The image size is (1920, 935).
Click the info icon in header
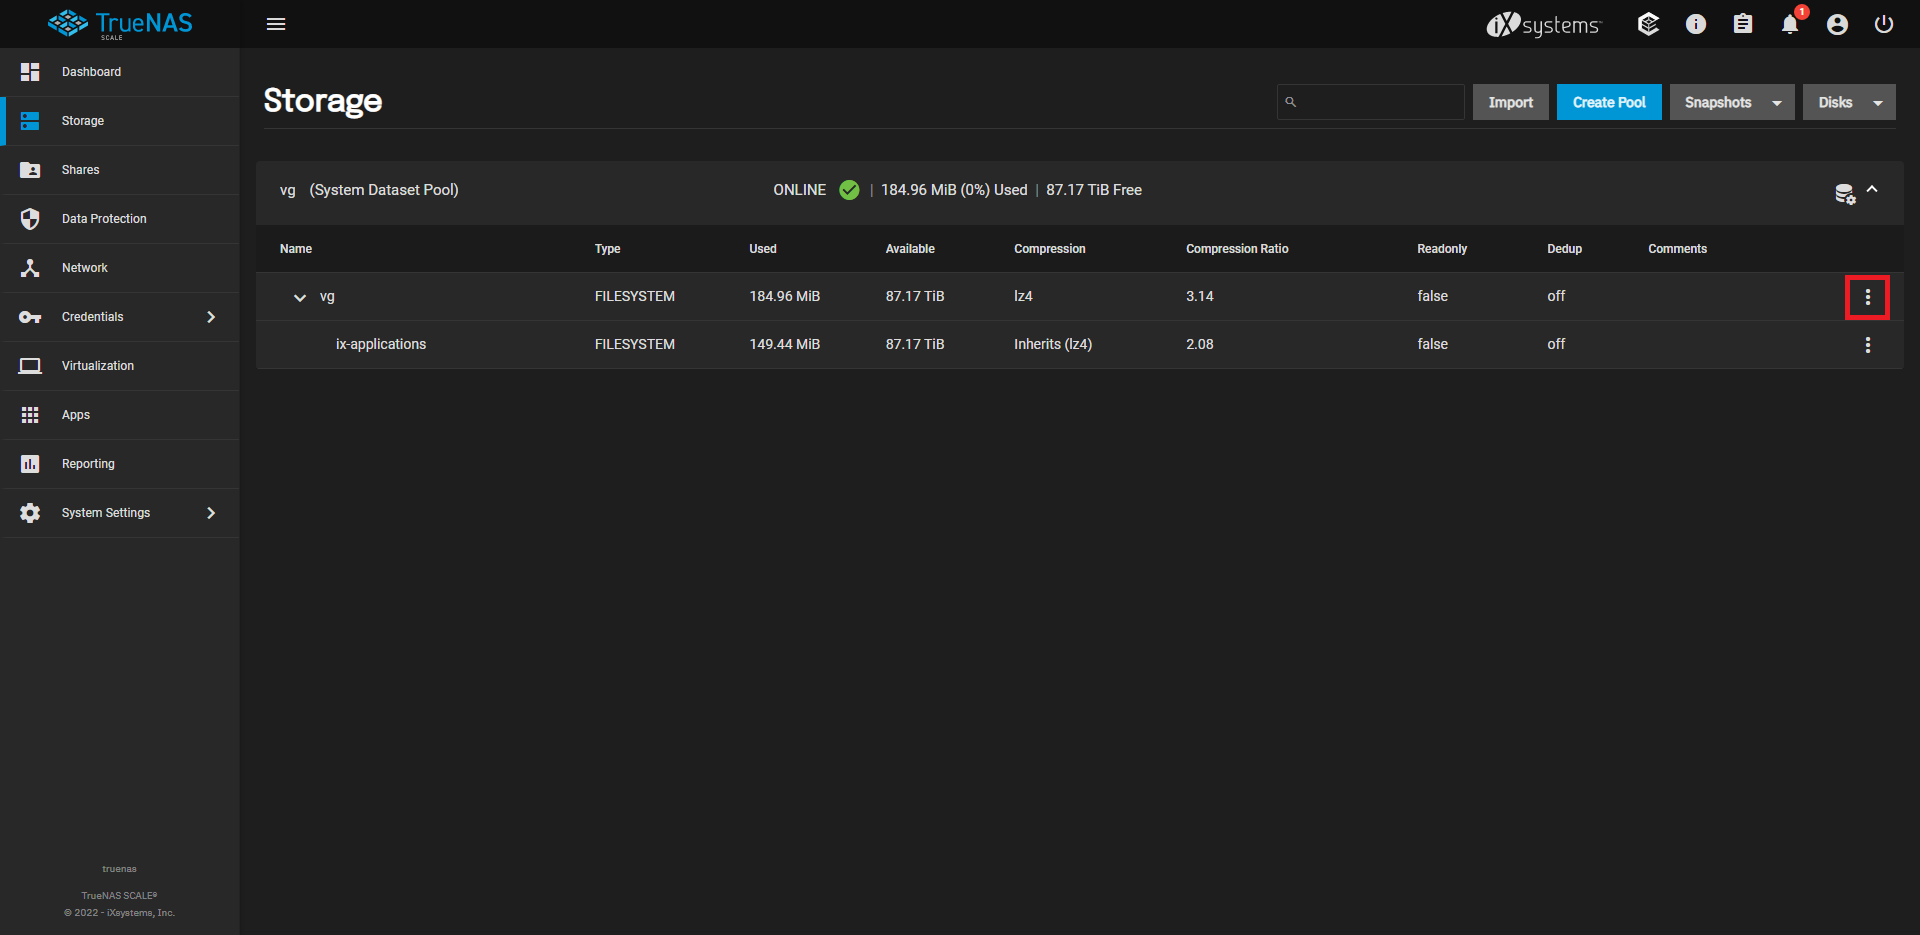(x=1696, y=24)
